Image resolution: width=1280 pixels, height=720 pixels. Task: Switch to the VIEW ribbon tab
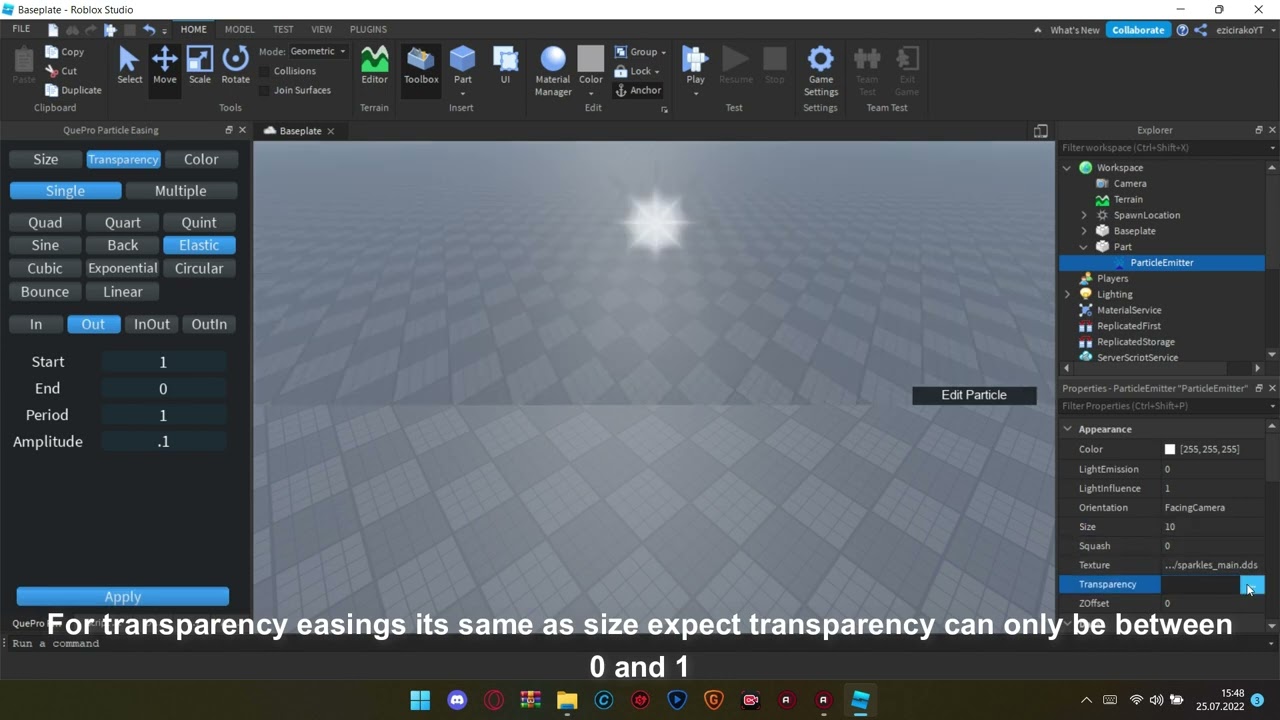point(321,29)
